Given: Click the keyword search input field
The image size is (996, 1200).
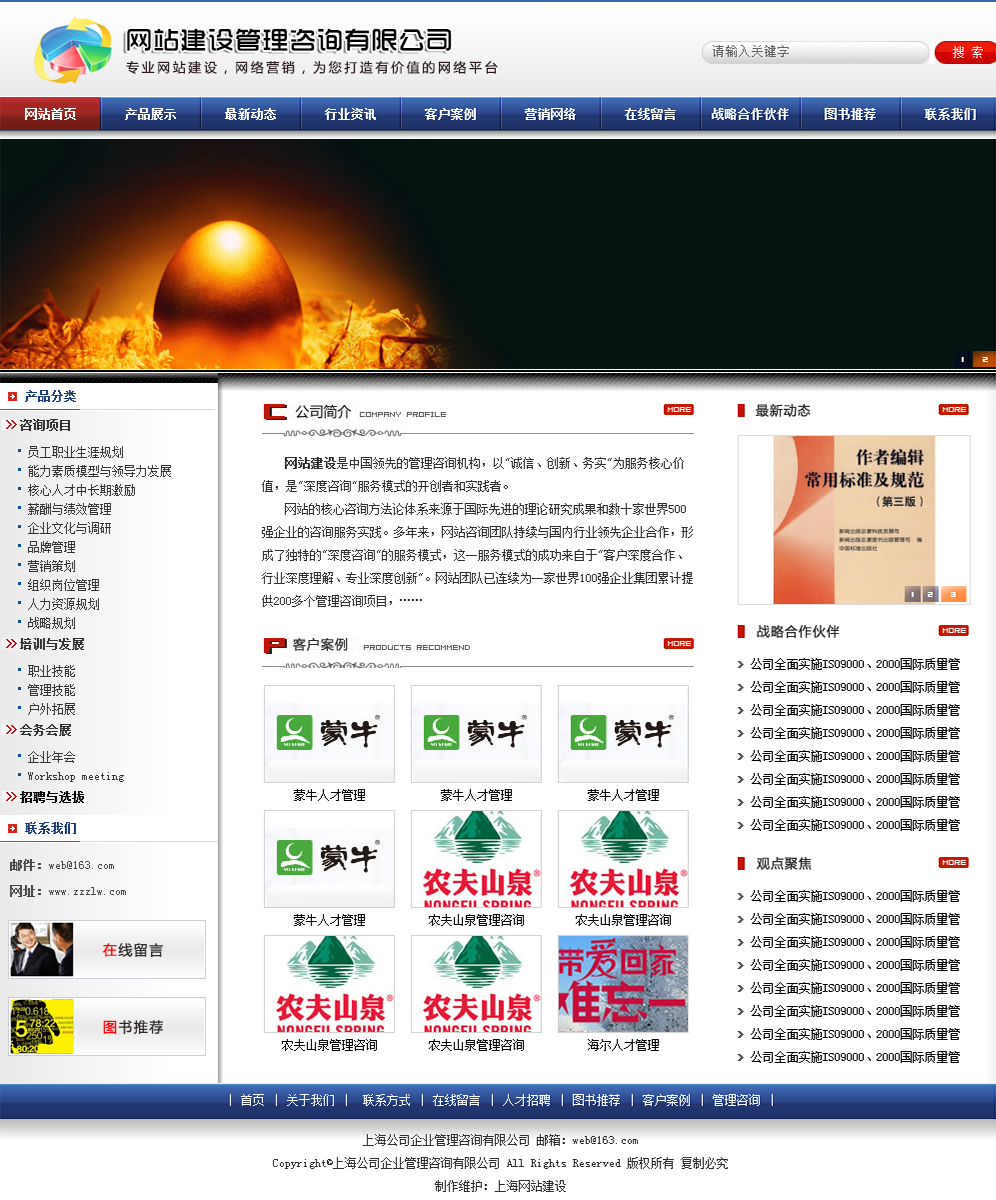Looking at the screenshot, I should click(815, 52).
